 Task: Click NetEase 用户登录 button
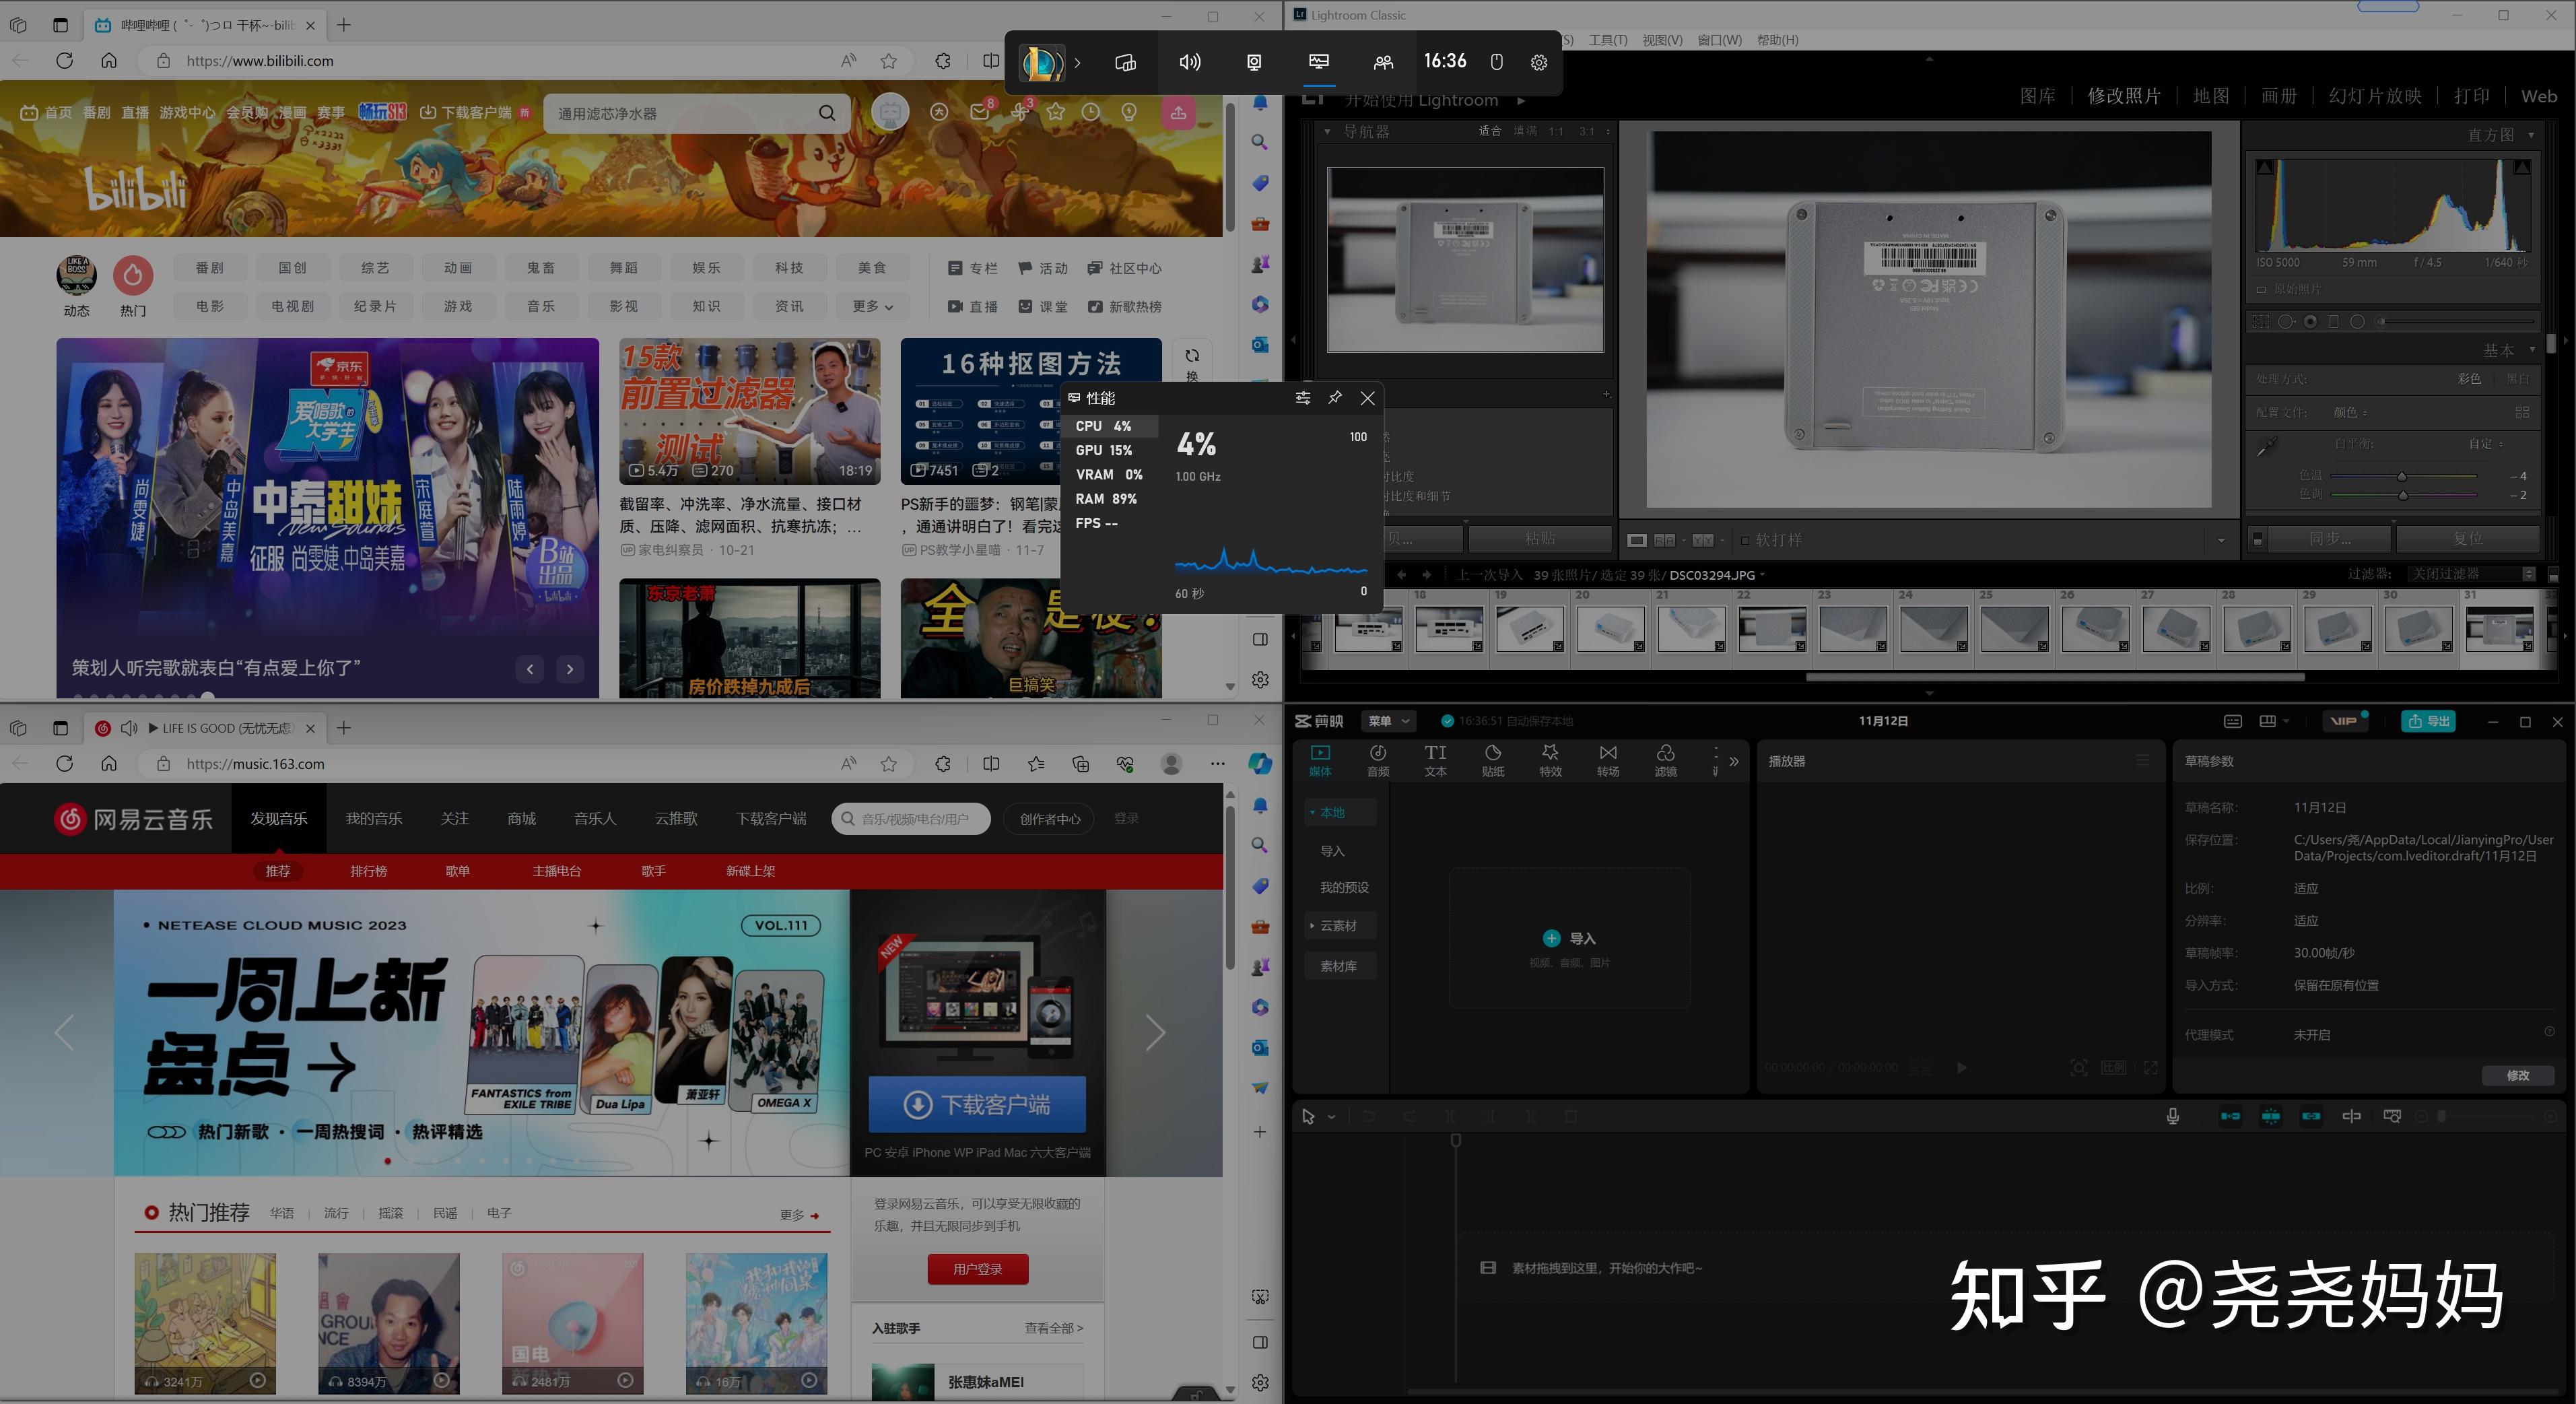[x=977, y=1269]
